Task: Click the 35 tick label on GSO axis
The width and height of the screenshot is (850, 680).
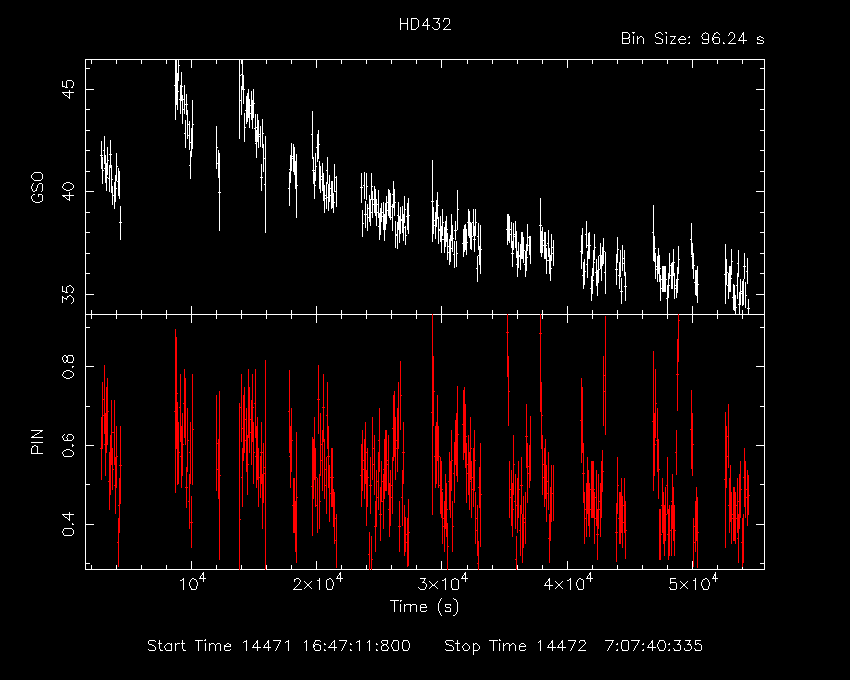Action: [x=69, y=294]
